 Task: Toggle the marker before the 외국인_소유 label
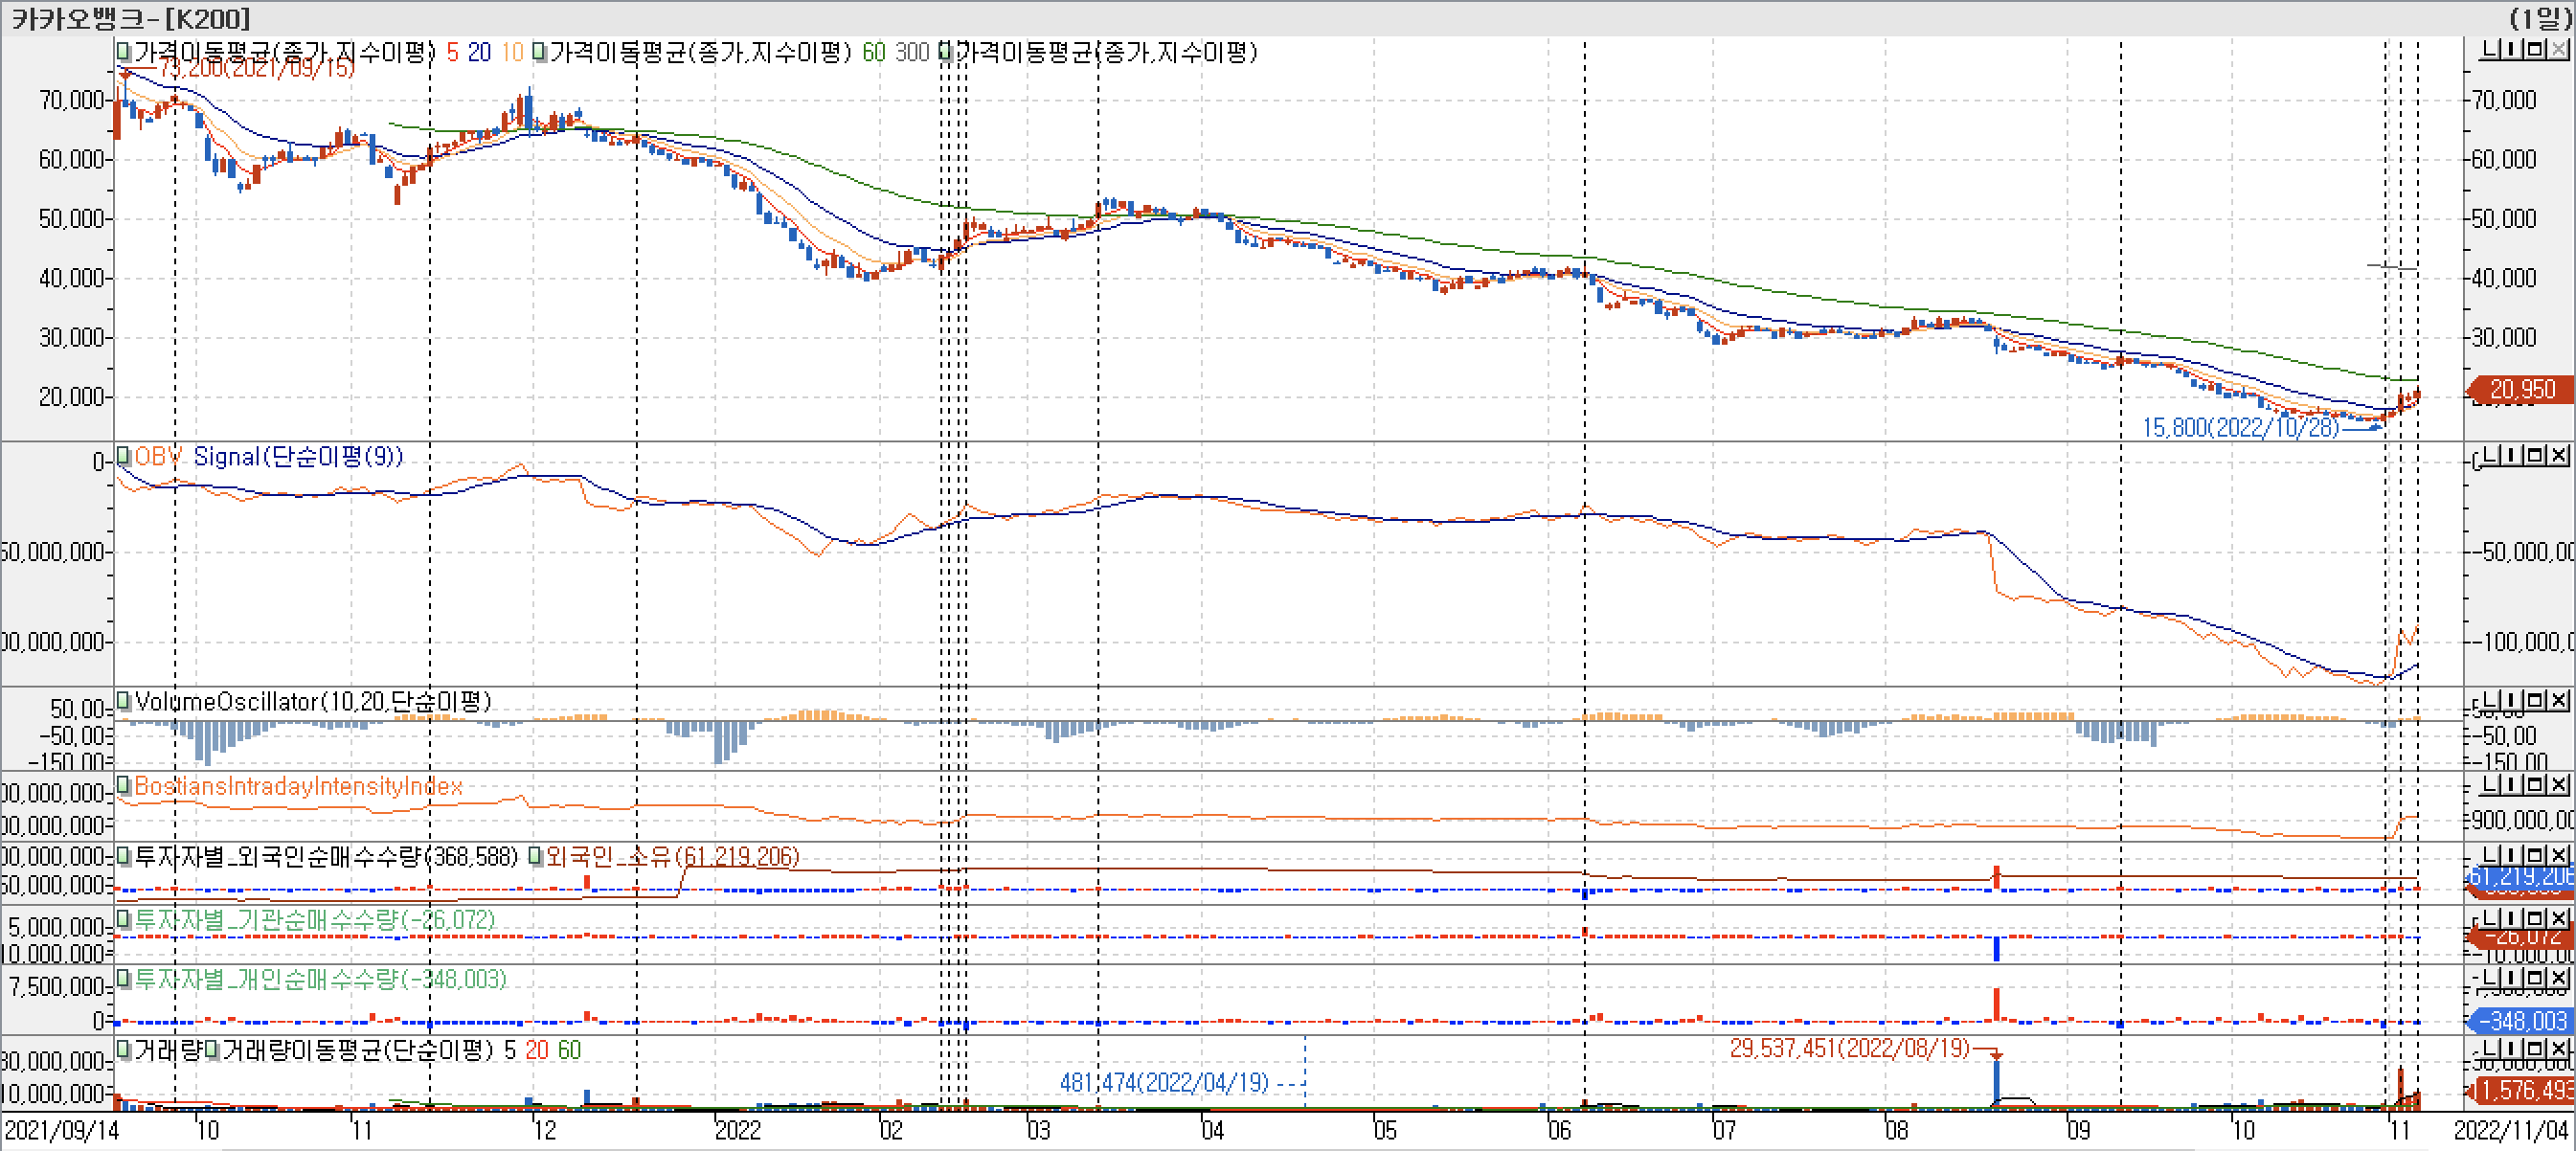pos(535,856)
